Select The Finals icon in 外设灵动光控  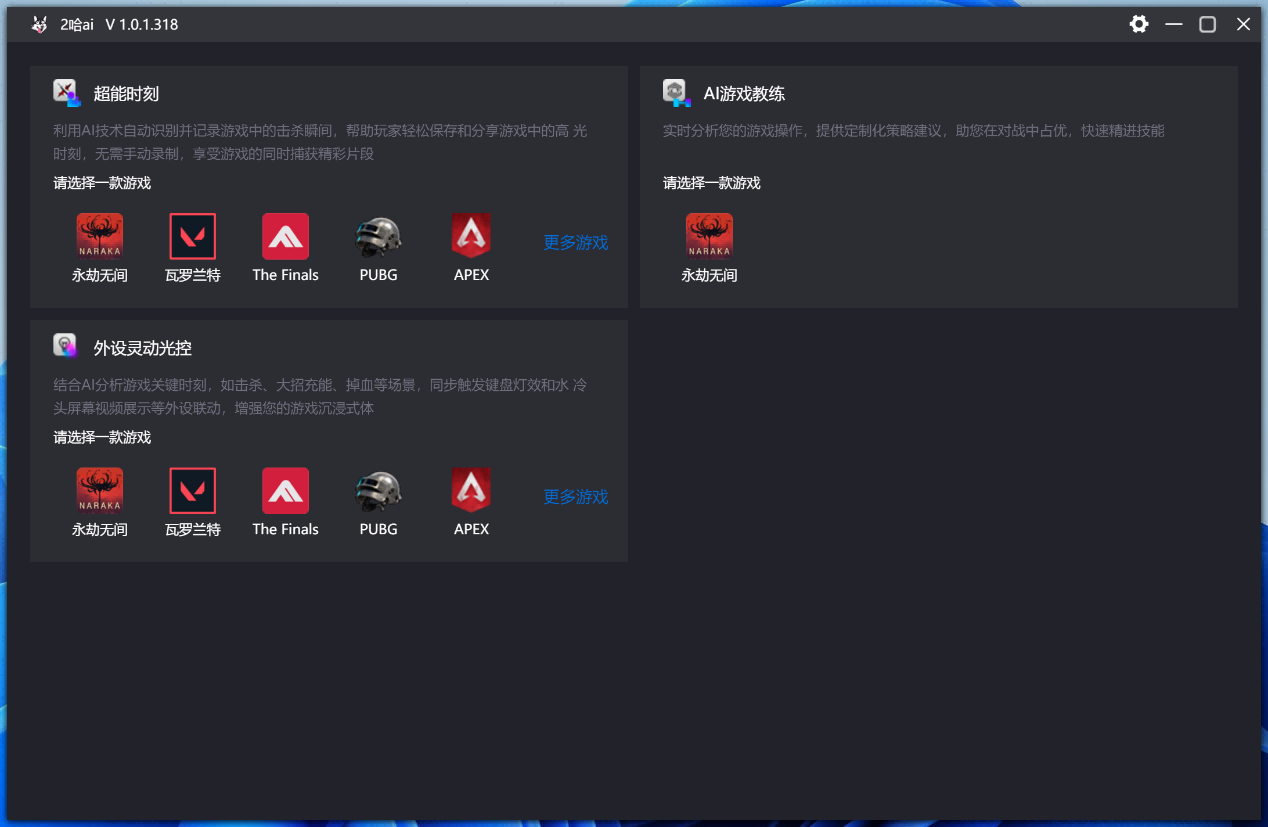[x=285, y=491]
